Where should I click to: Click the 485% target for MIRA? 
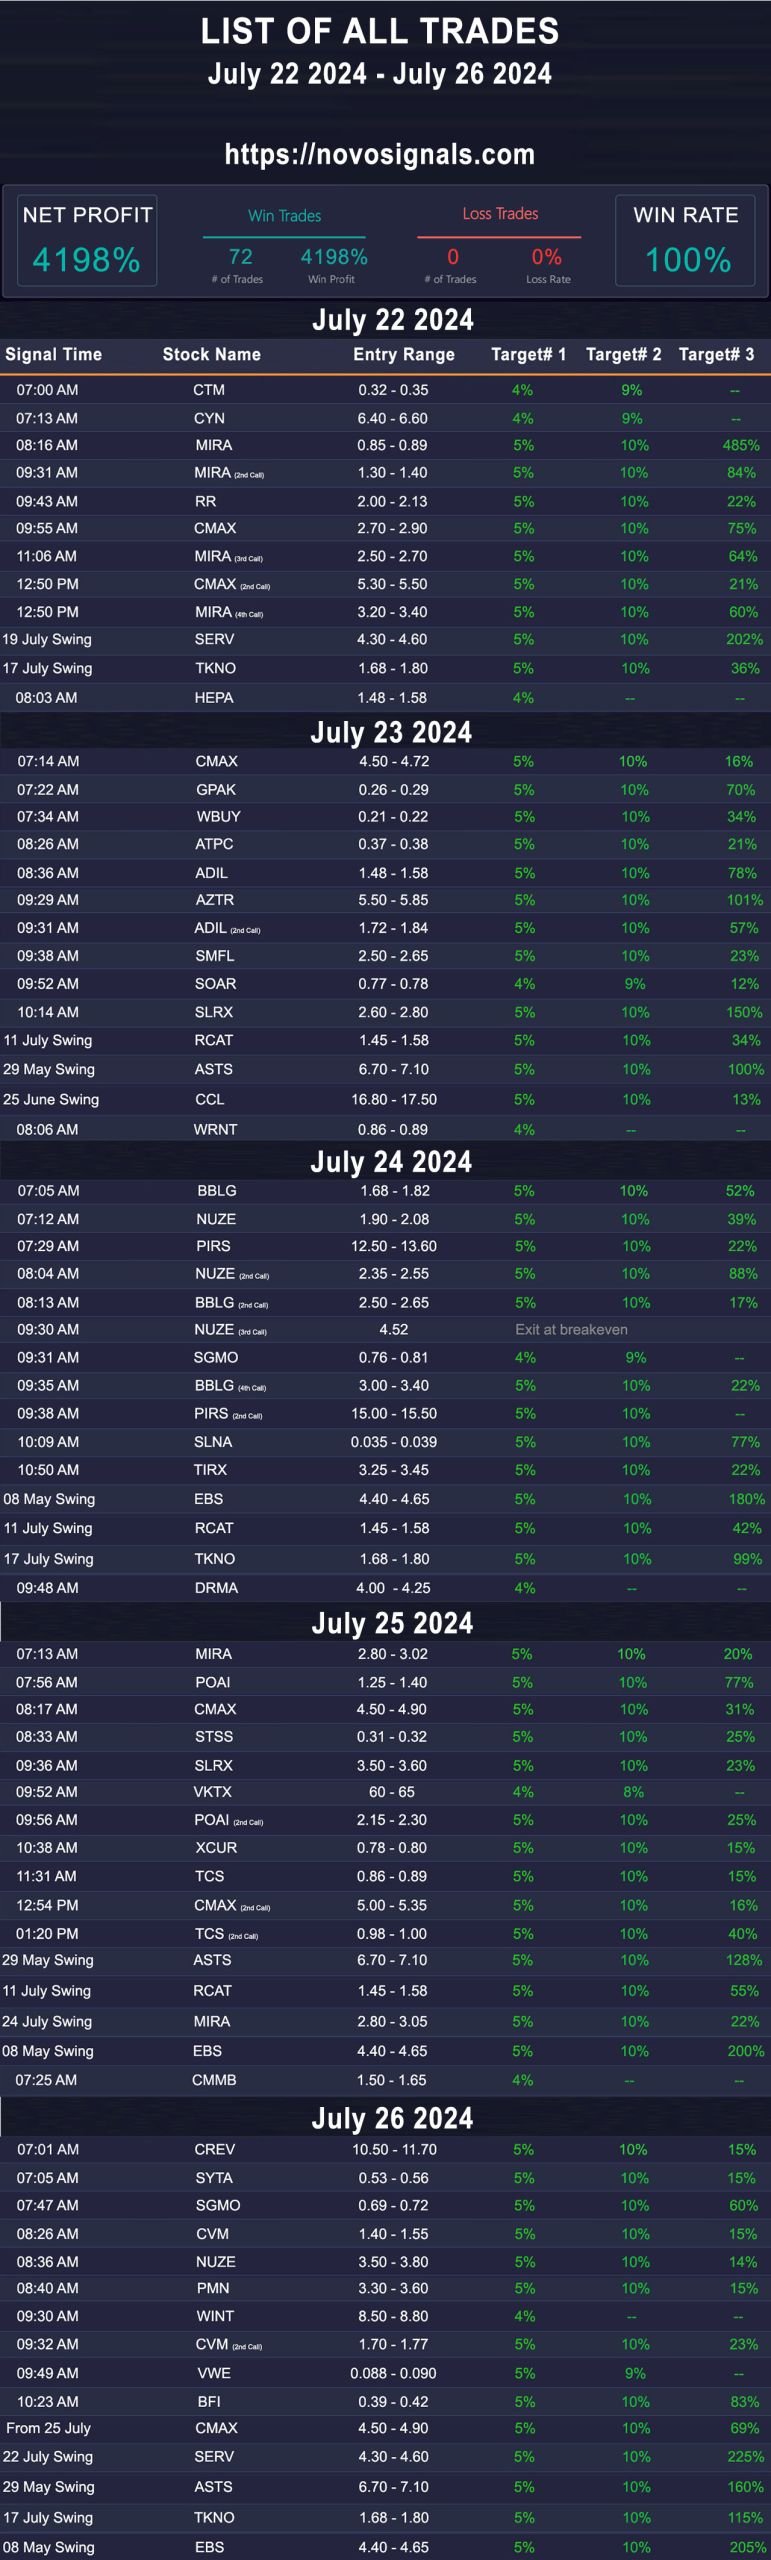741,445
